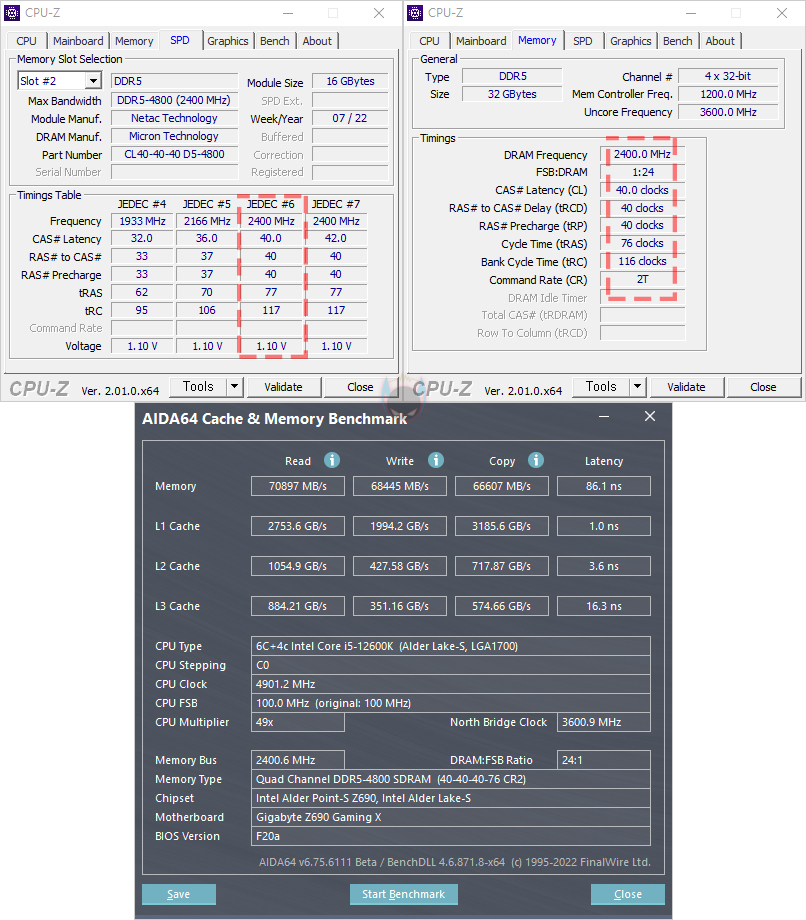Click Validate button in right CPU-Z
This screenshot has width=806, height=920.
[x=686, y=387]
